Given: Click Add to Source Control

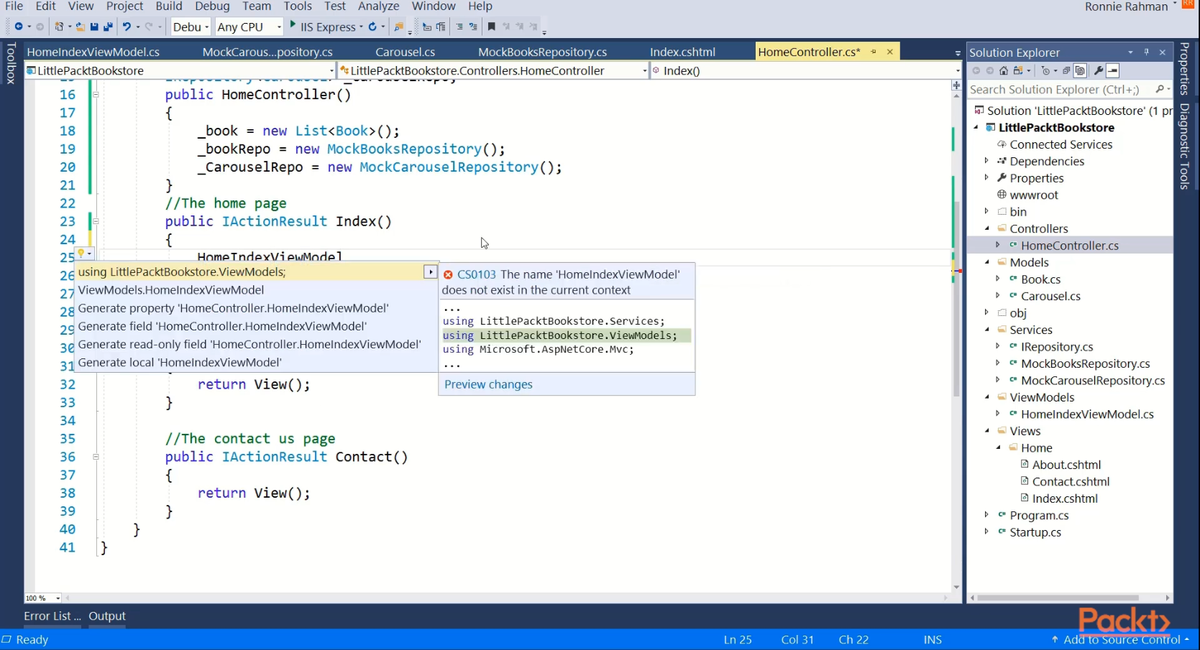Looking at the screenshot, I should [x=1120, y=639].
